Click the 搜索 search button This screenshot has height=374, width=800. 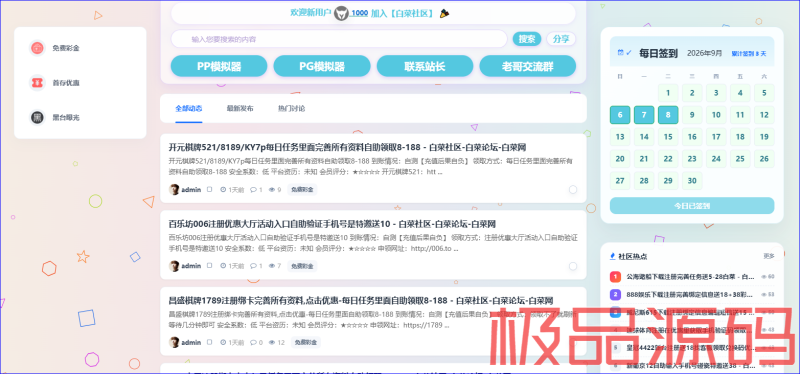[527, 39]
